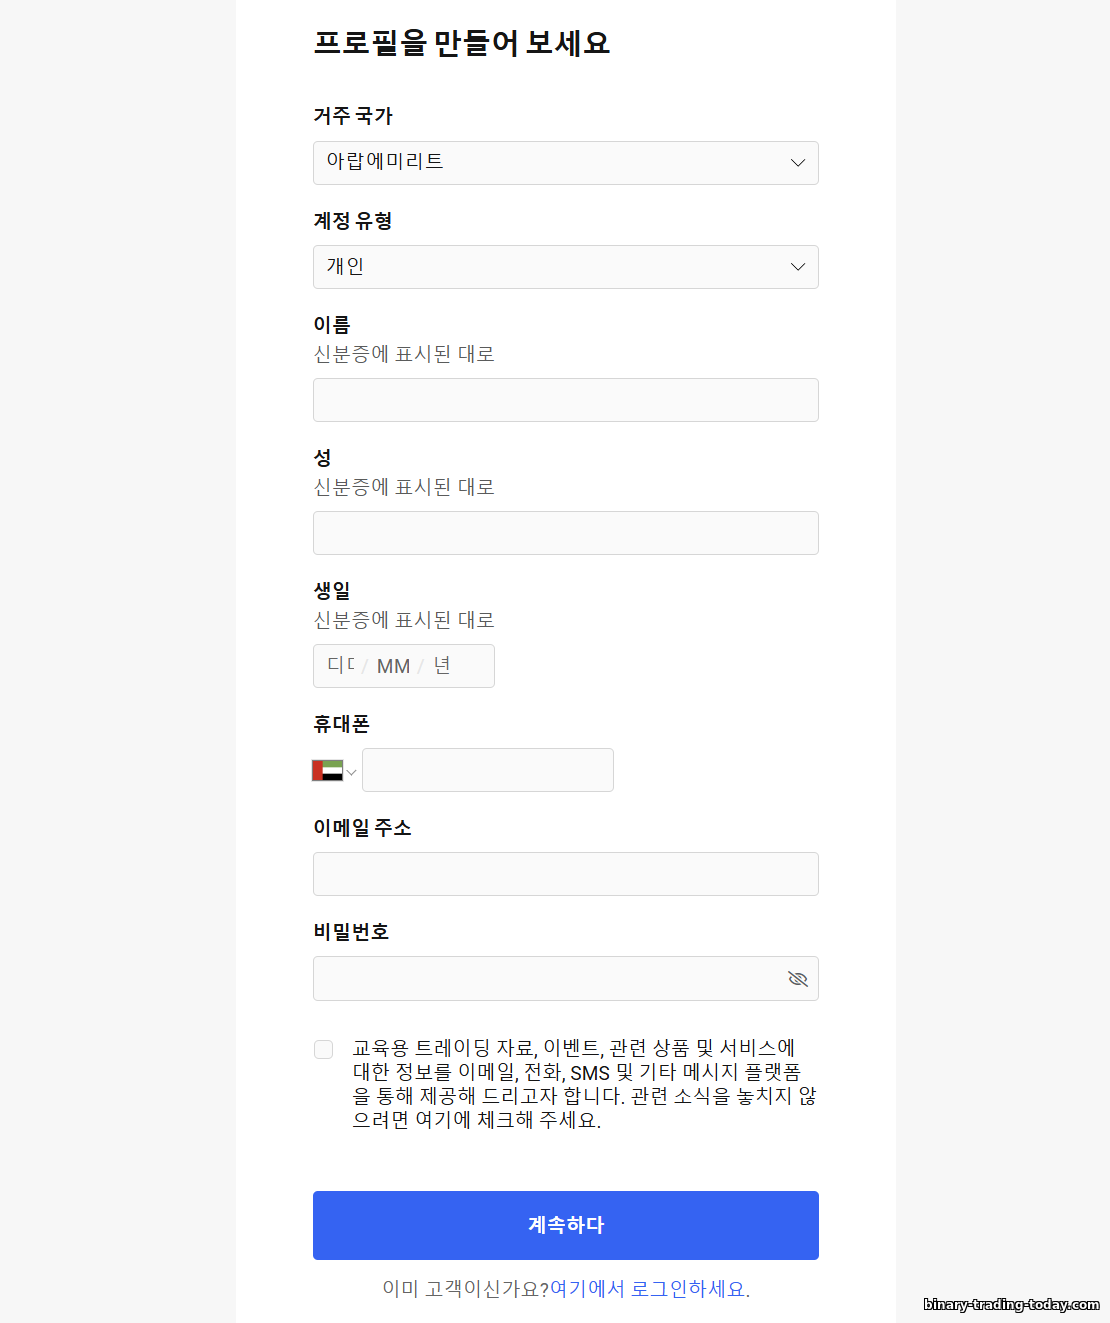Click the chevron arrow in 계정 유형 dropdown
Viewport: 1110px width, 1323px height.
pos(797,267)
